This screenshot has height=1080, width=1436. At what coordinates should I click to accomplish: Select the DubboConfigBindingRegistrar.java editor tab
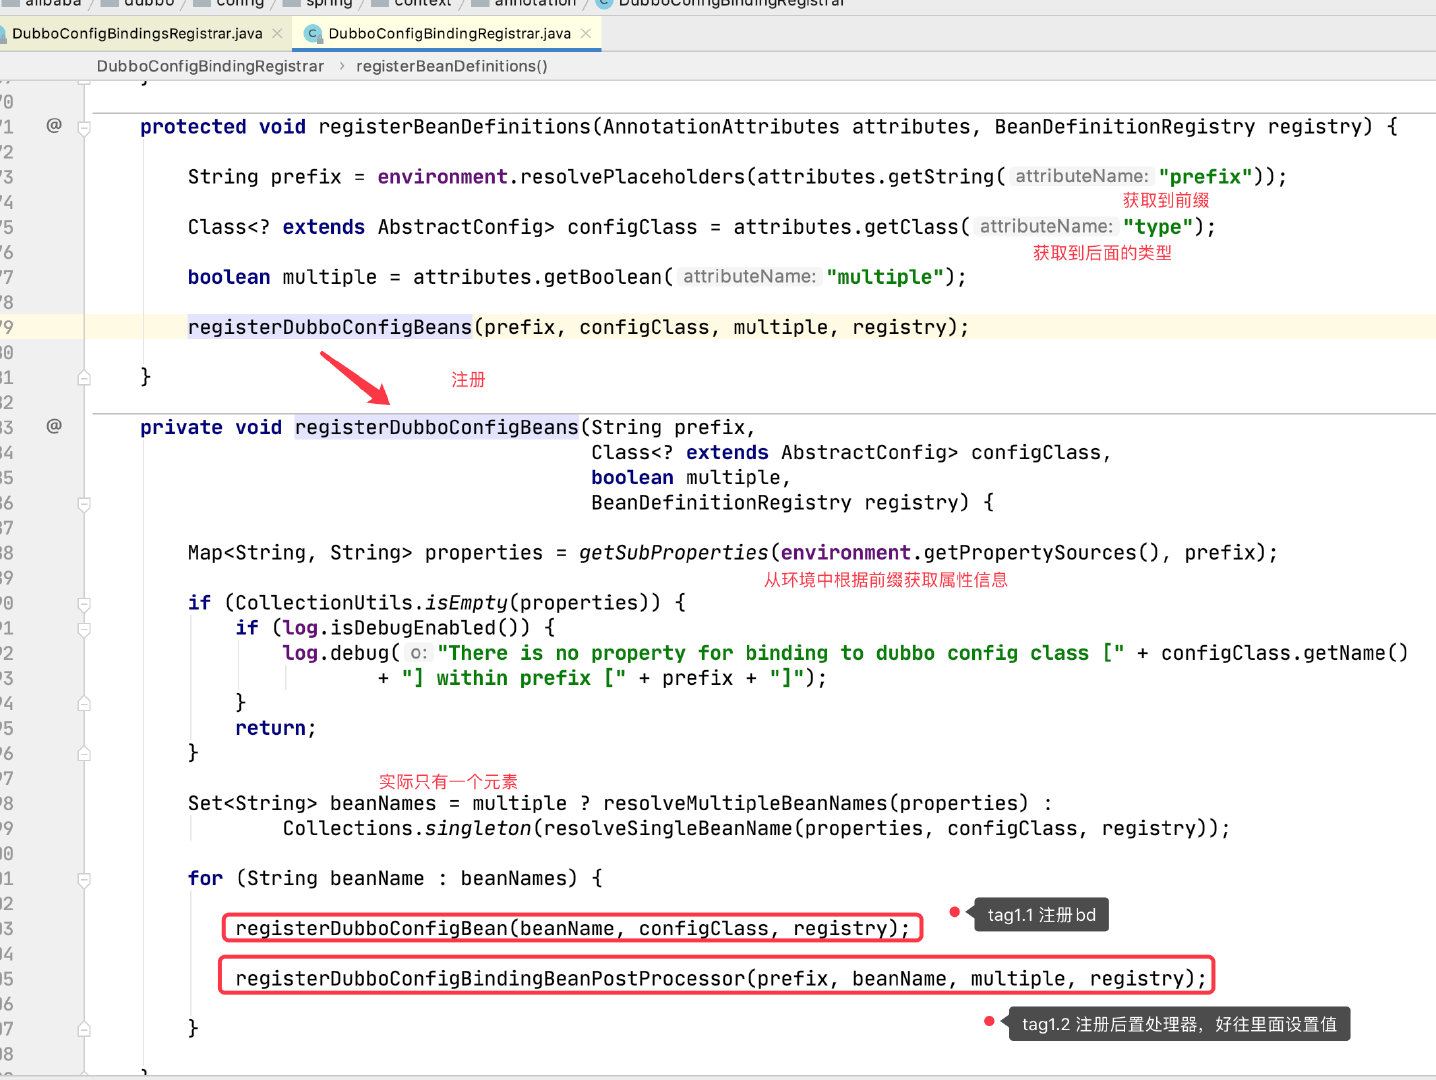(449, 34)
